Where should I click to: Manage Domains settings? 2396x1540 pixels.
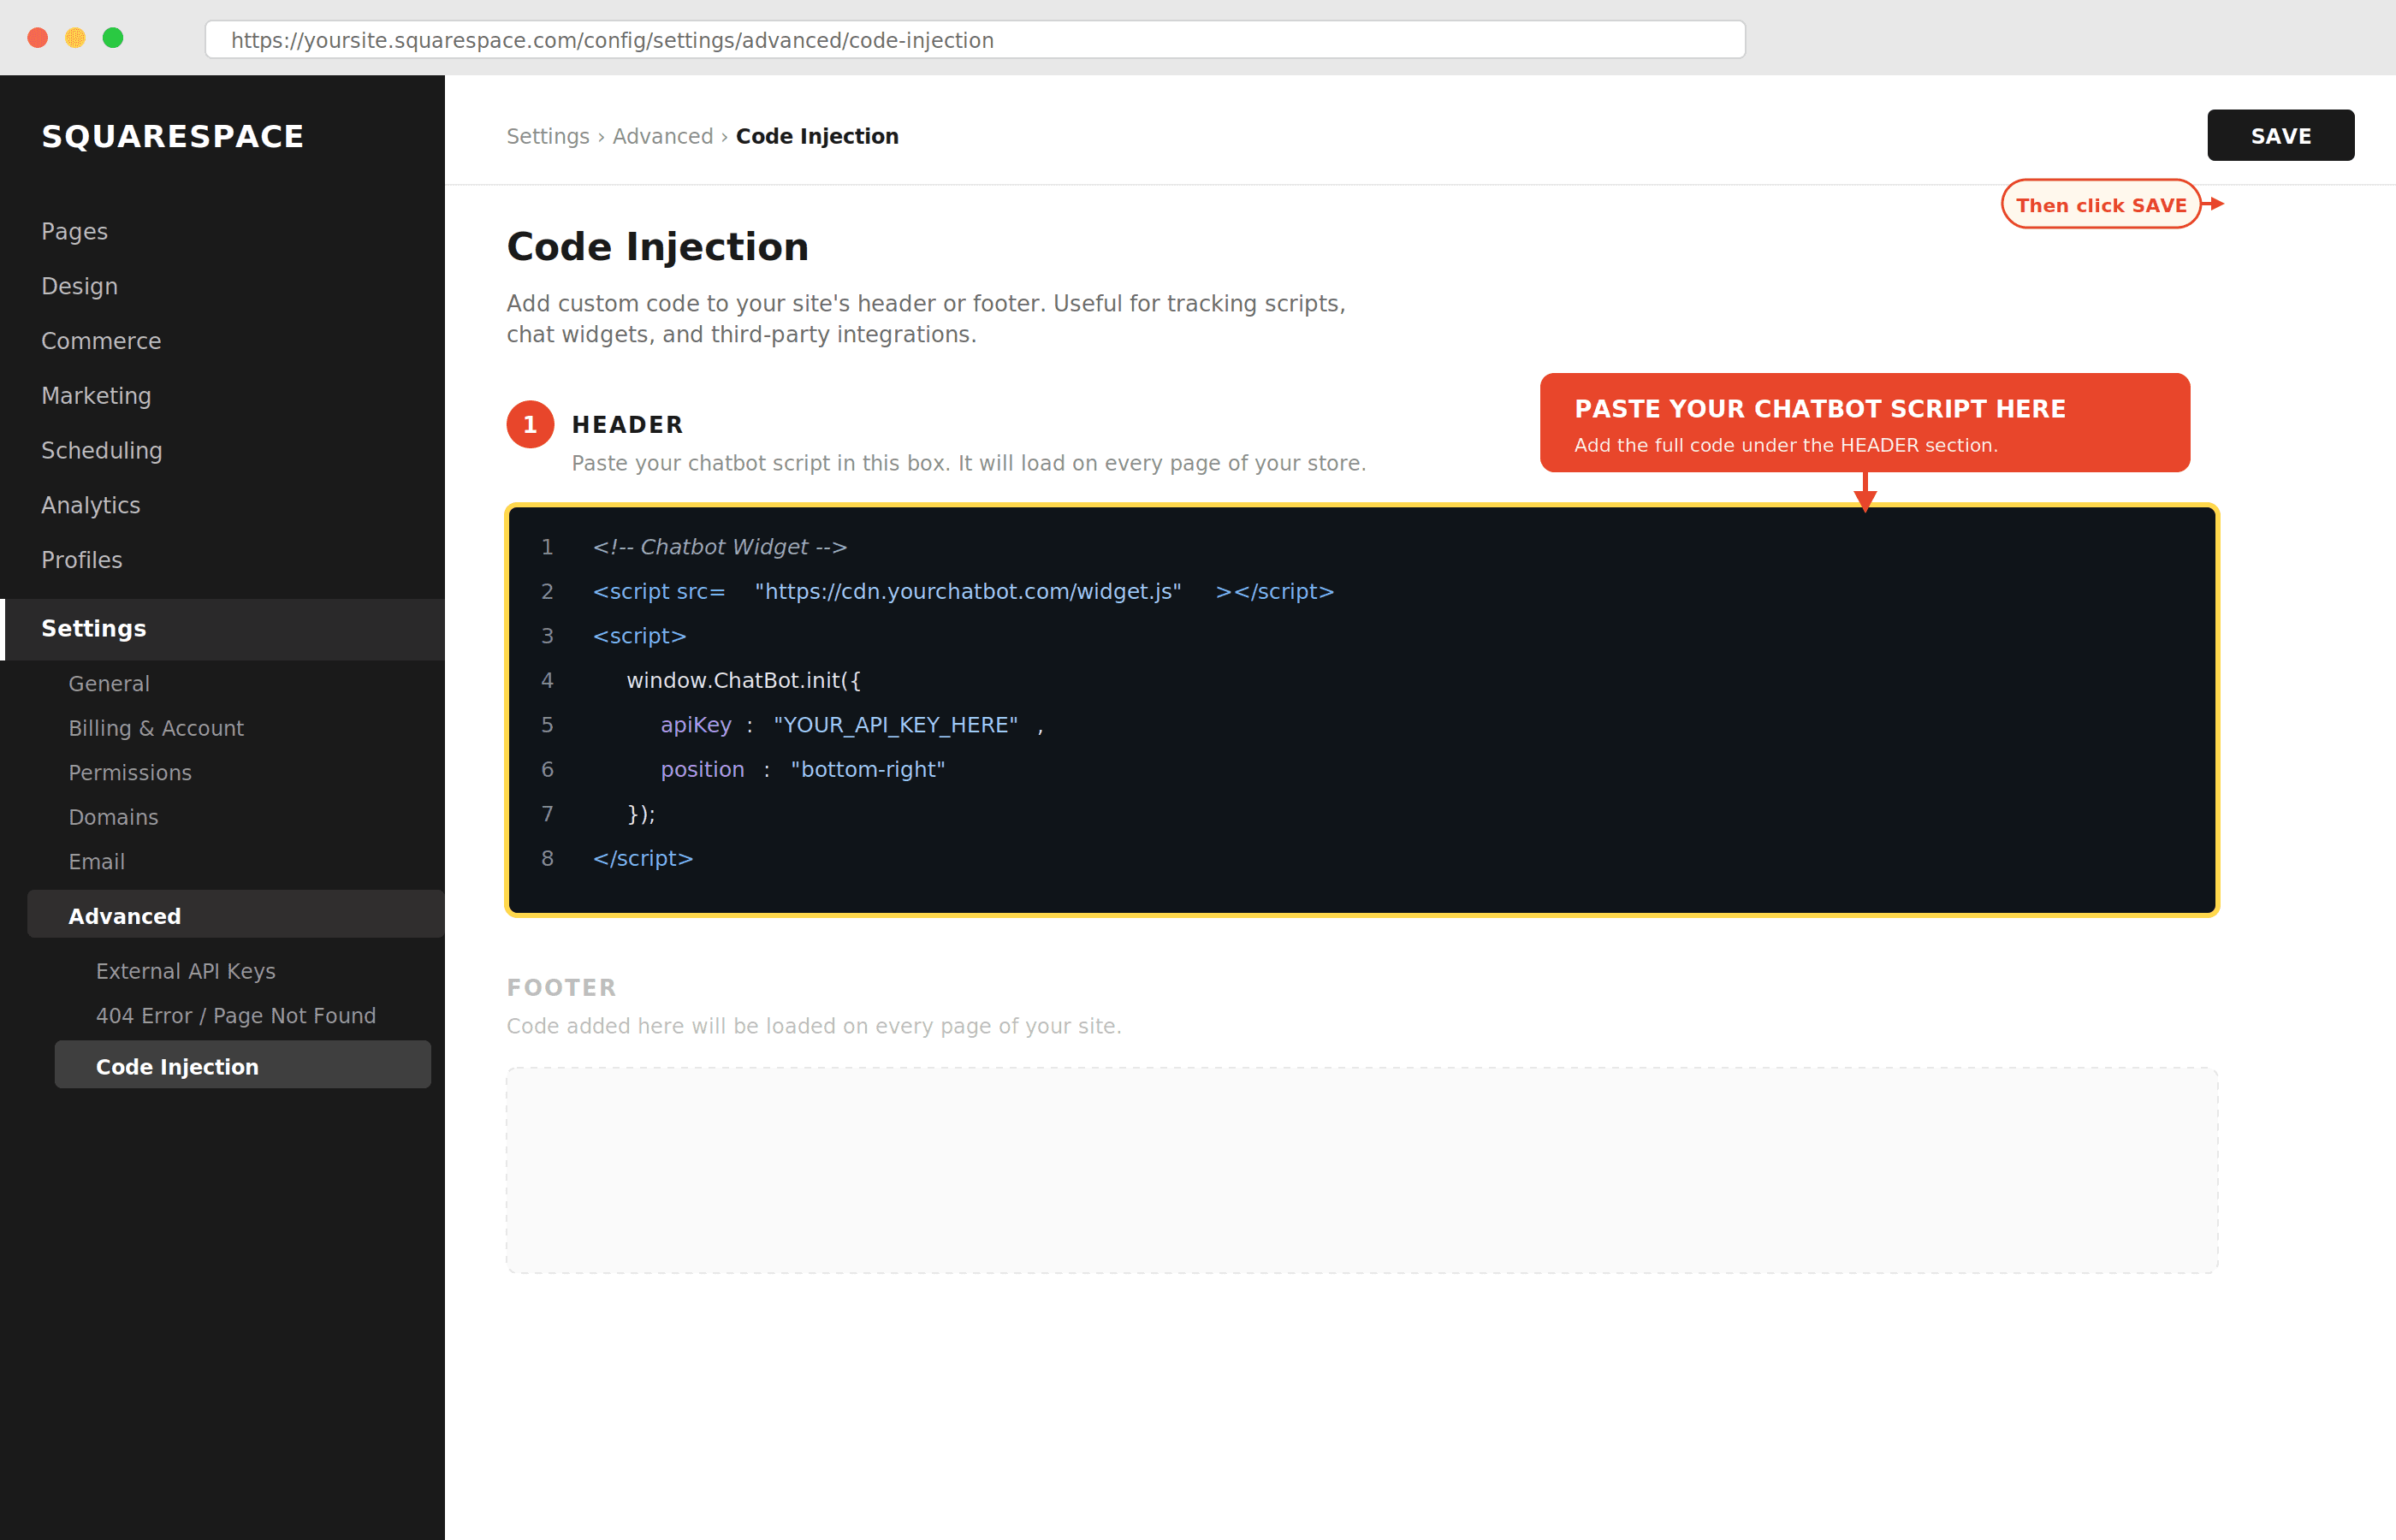point(114,817)
